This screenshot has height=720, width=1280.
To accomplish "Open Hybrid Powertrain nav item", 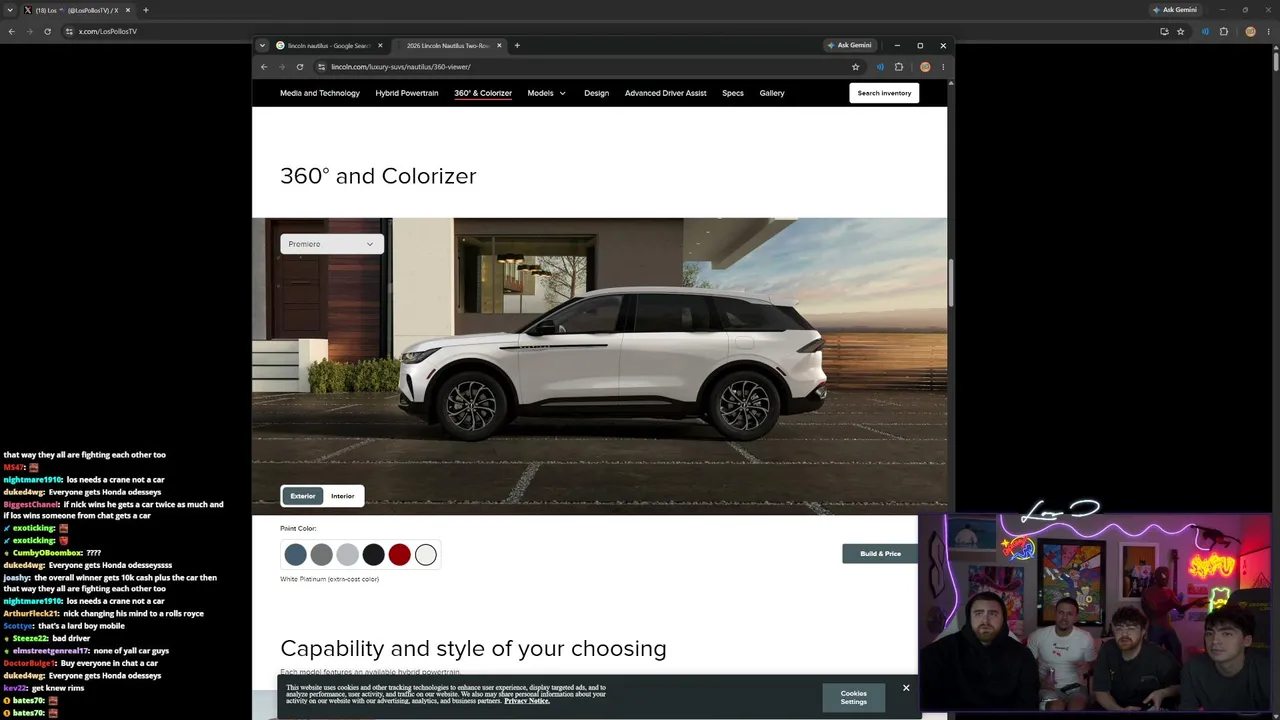I will point(407,93).
